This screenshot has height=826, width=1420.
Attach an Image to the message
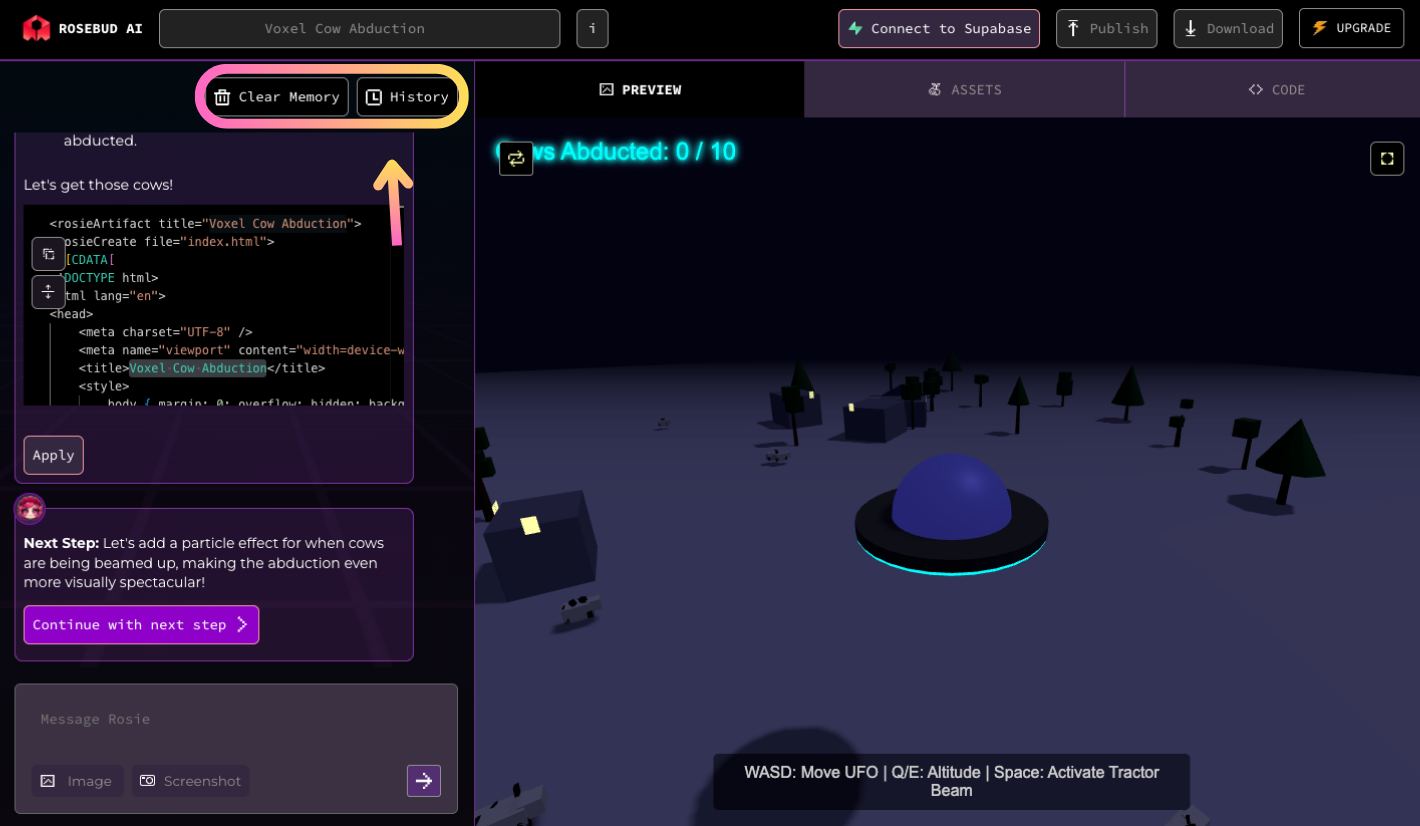(x=77, y=781)
